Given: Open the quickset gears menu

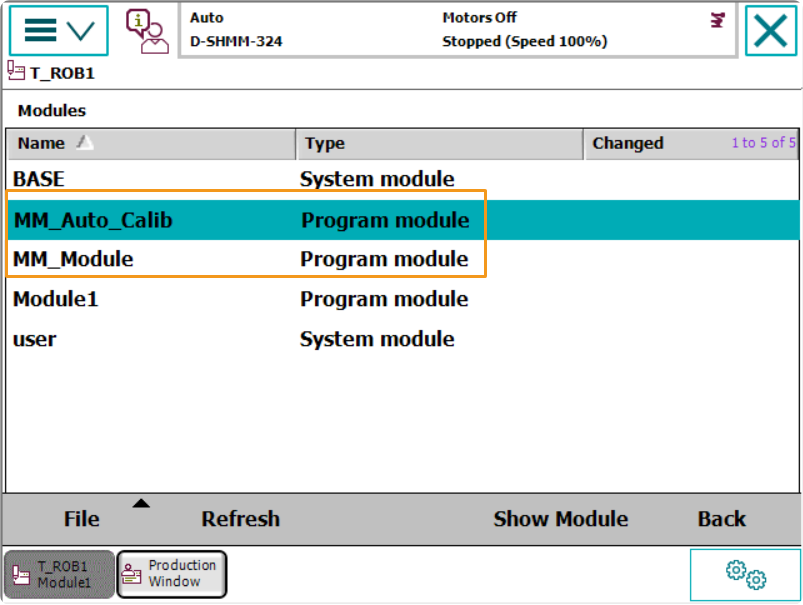Looking at the screenshot, I should [x=745, y=575].
